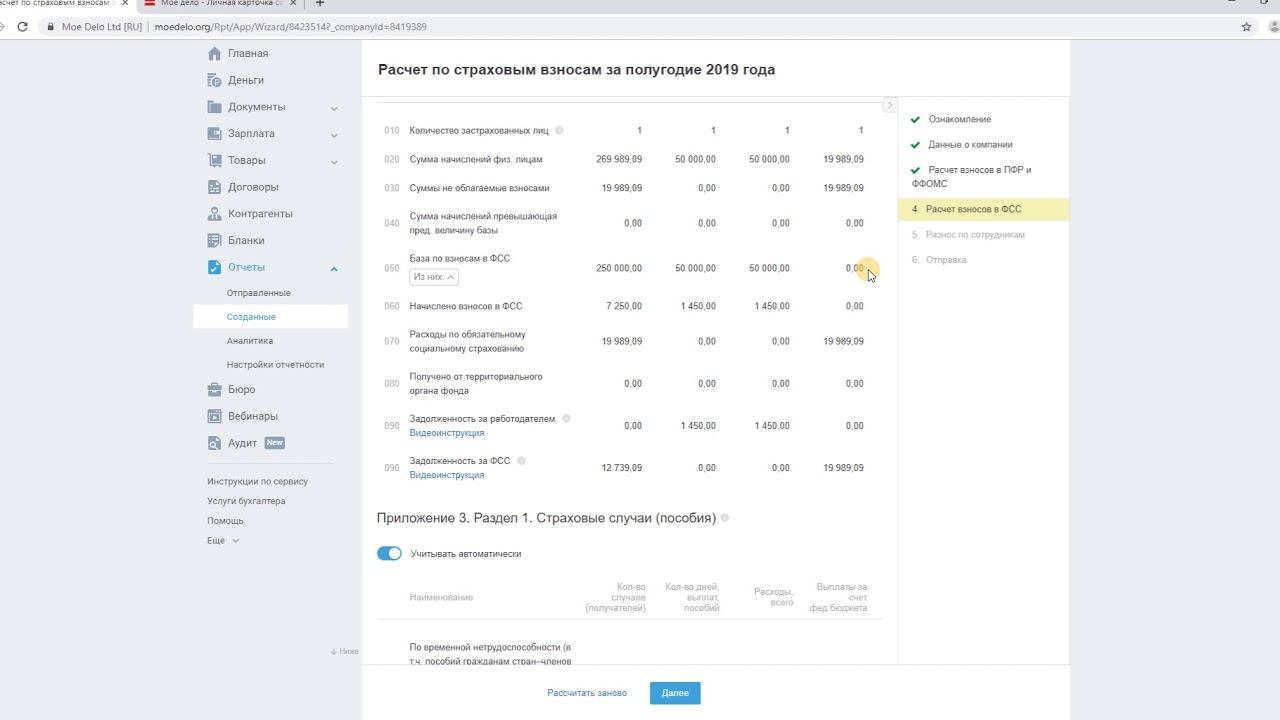Expand the Зарплата submenu chevron
Screen dimensions: 1280x720
click(334, 135)
